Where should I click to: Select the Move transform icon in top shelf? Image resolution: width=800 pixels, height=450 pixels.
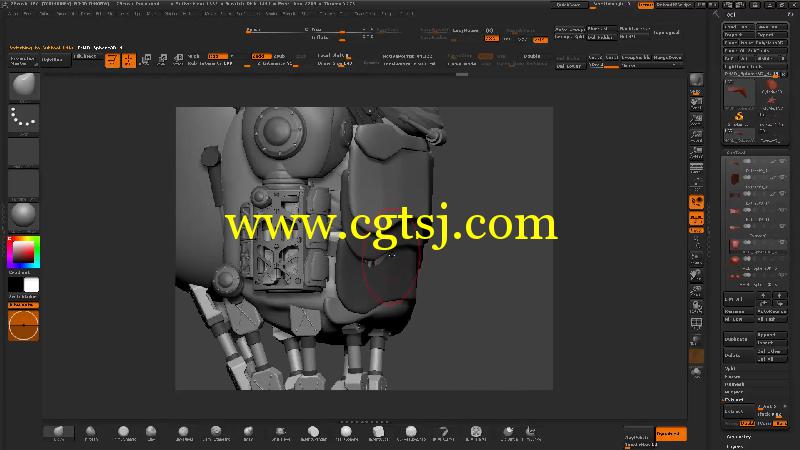click(x=145, y=60)
